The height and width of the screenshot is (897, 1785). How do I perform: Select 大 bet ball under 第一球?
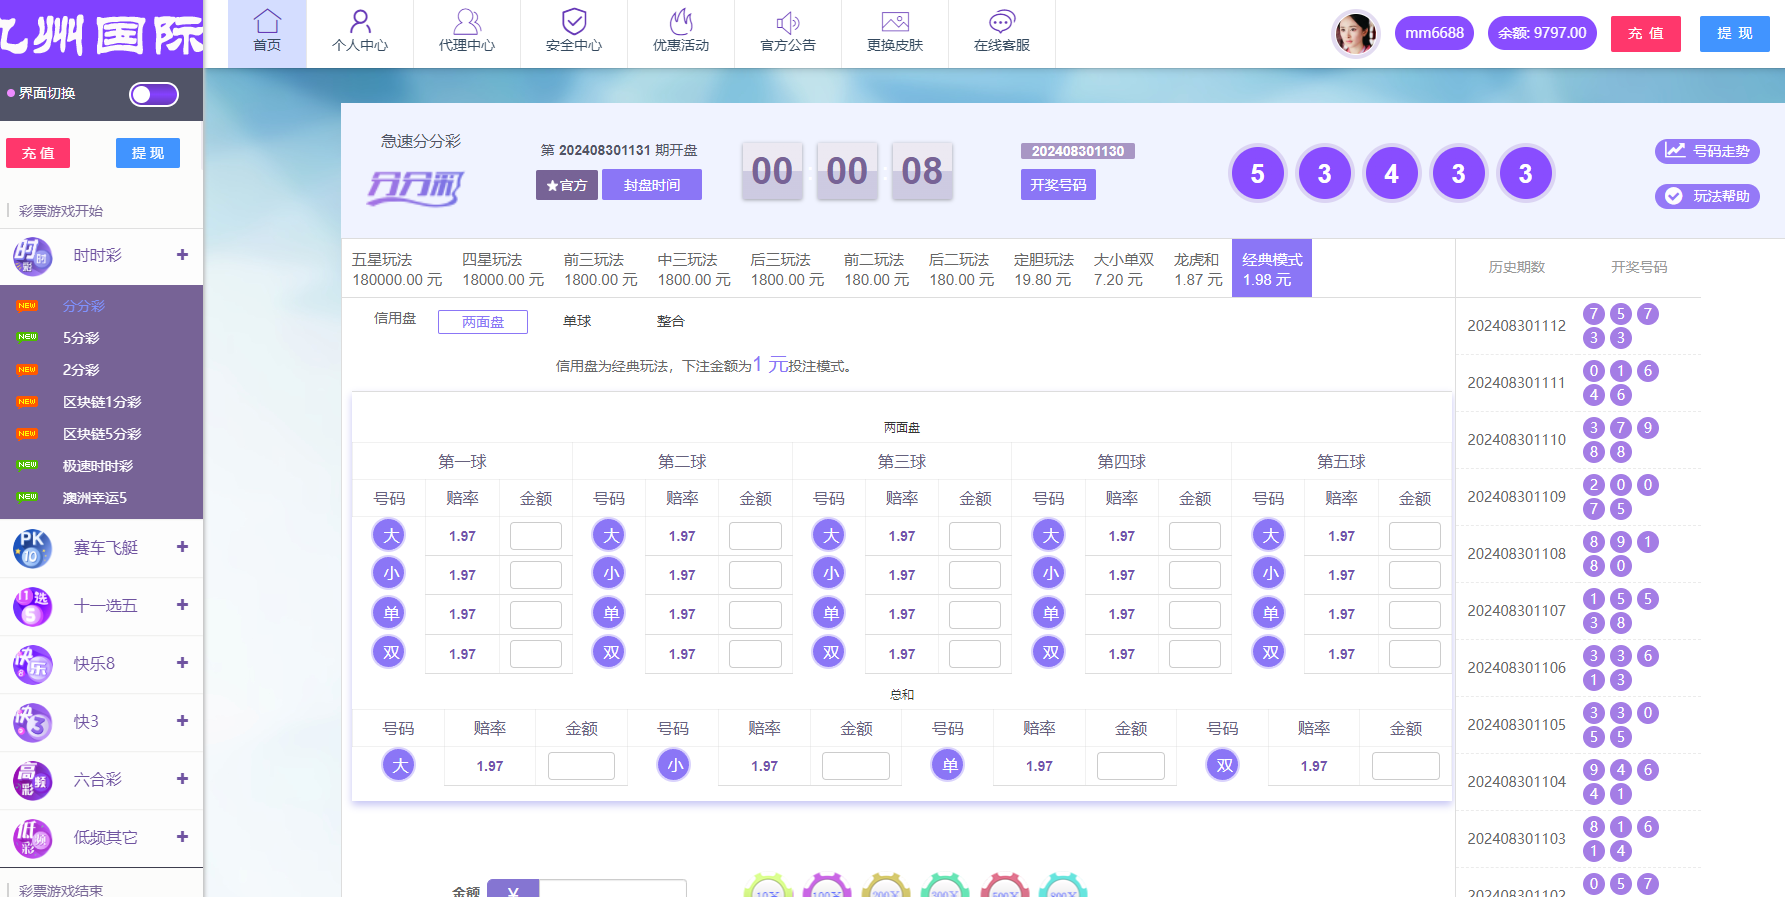(x=389, y=535)
